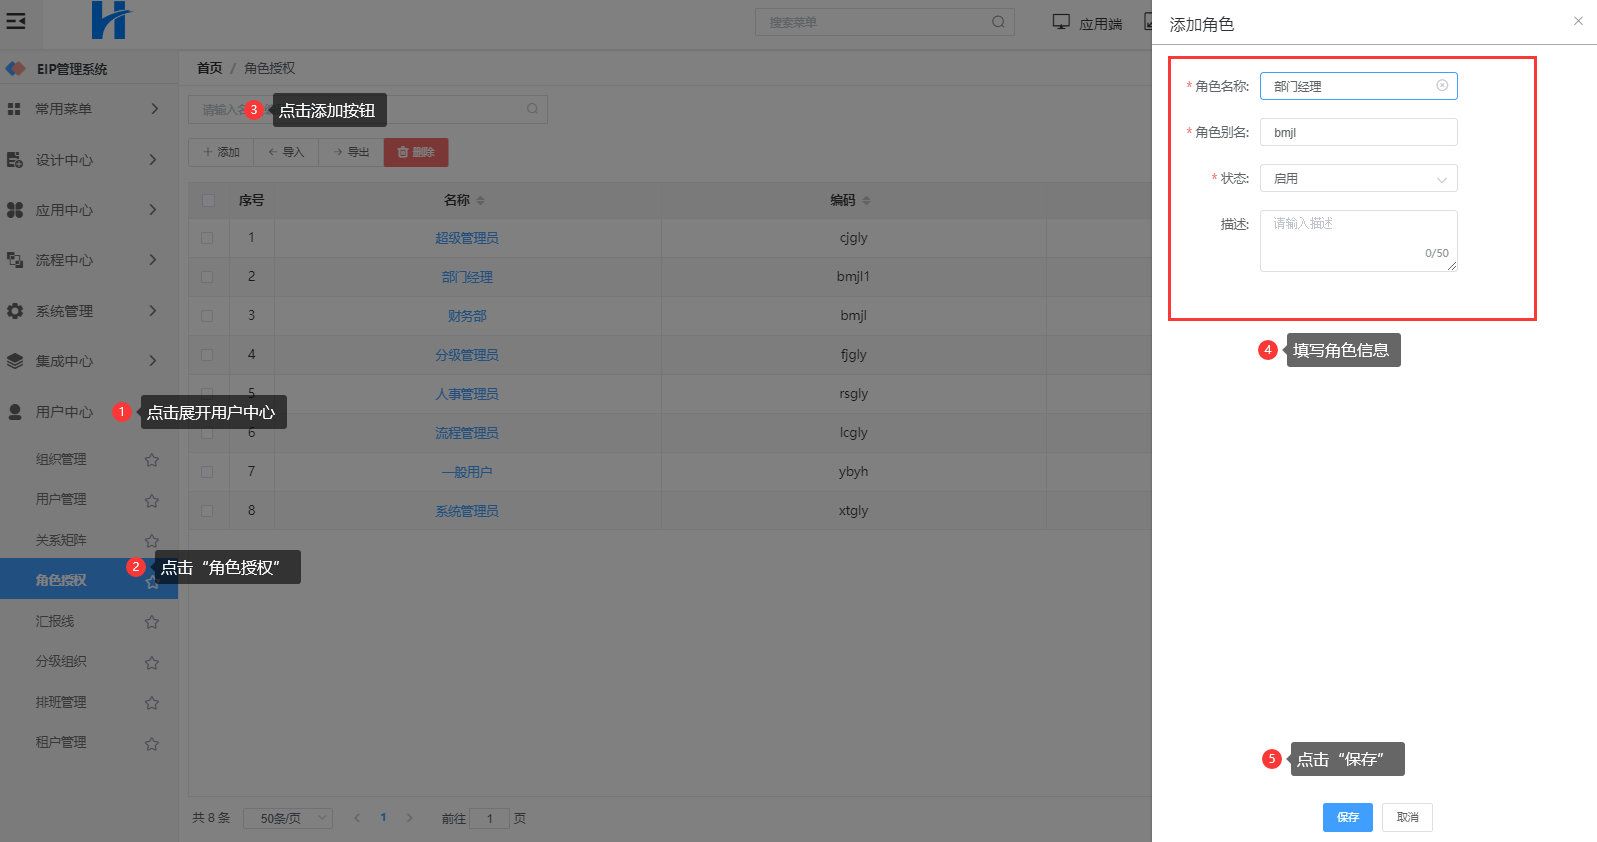Open the 50条/页 page size dropdown
The image size is (1597, 842).
coord(288,818)
